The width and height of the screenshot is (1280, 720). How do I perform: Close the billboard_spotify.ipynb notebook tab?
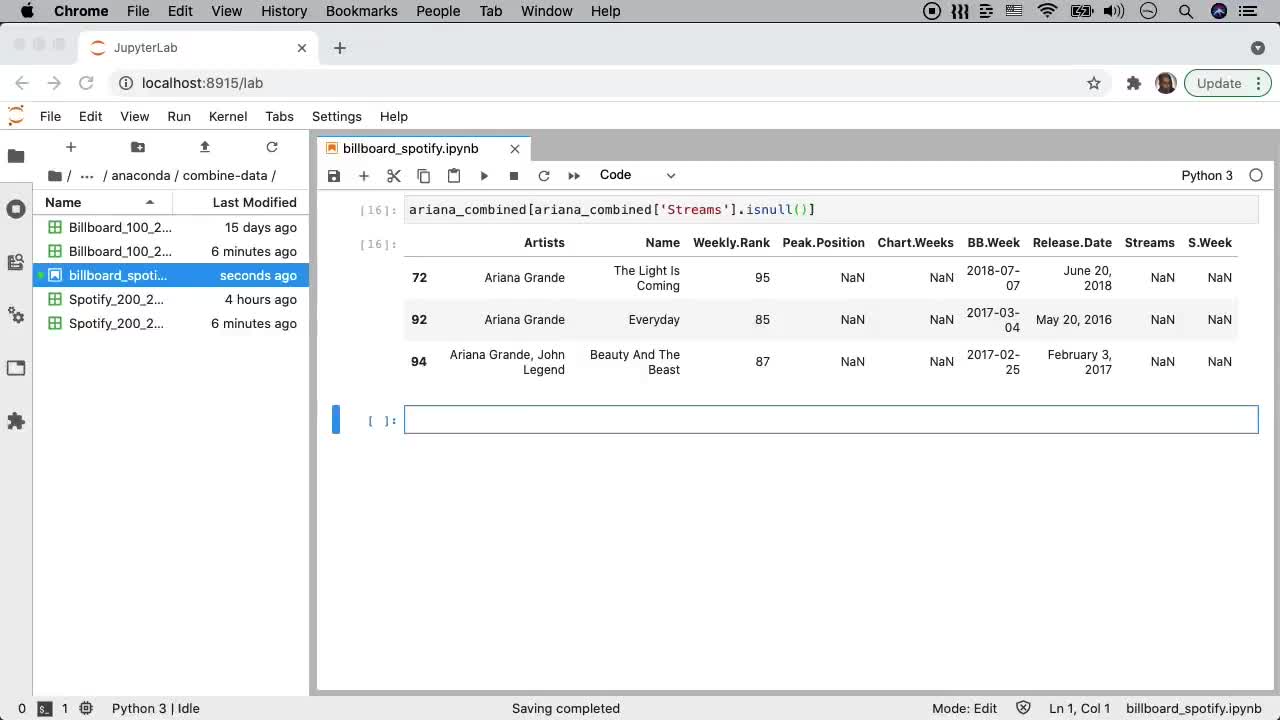coord(515,148)
